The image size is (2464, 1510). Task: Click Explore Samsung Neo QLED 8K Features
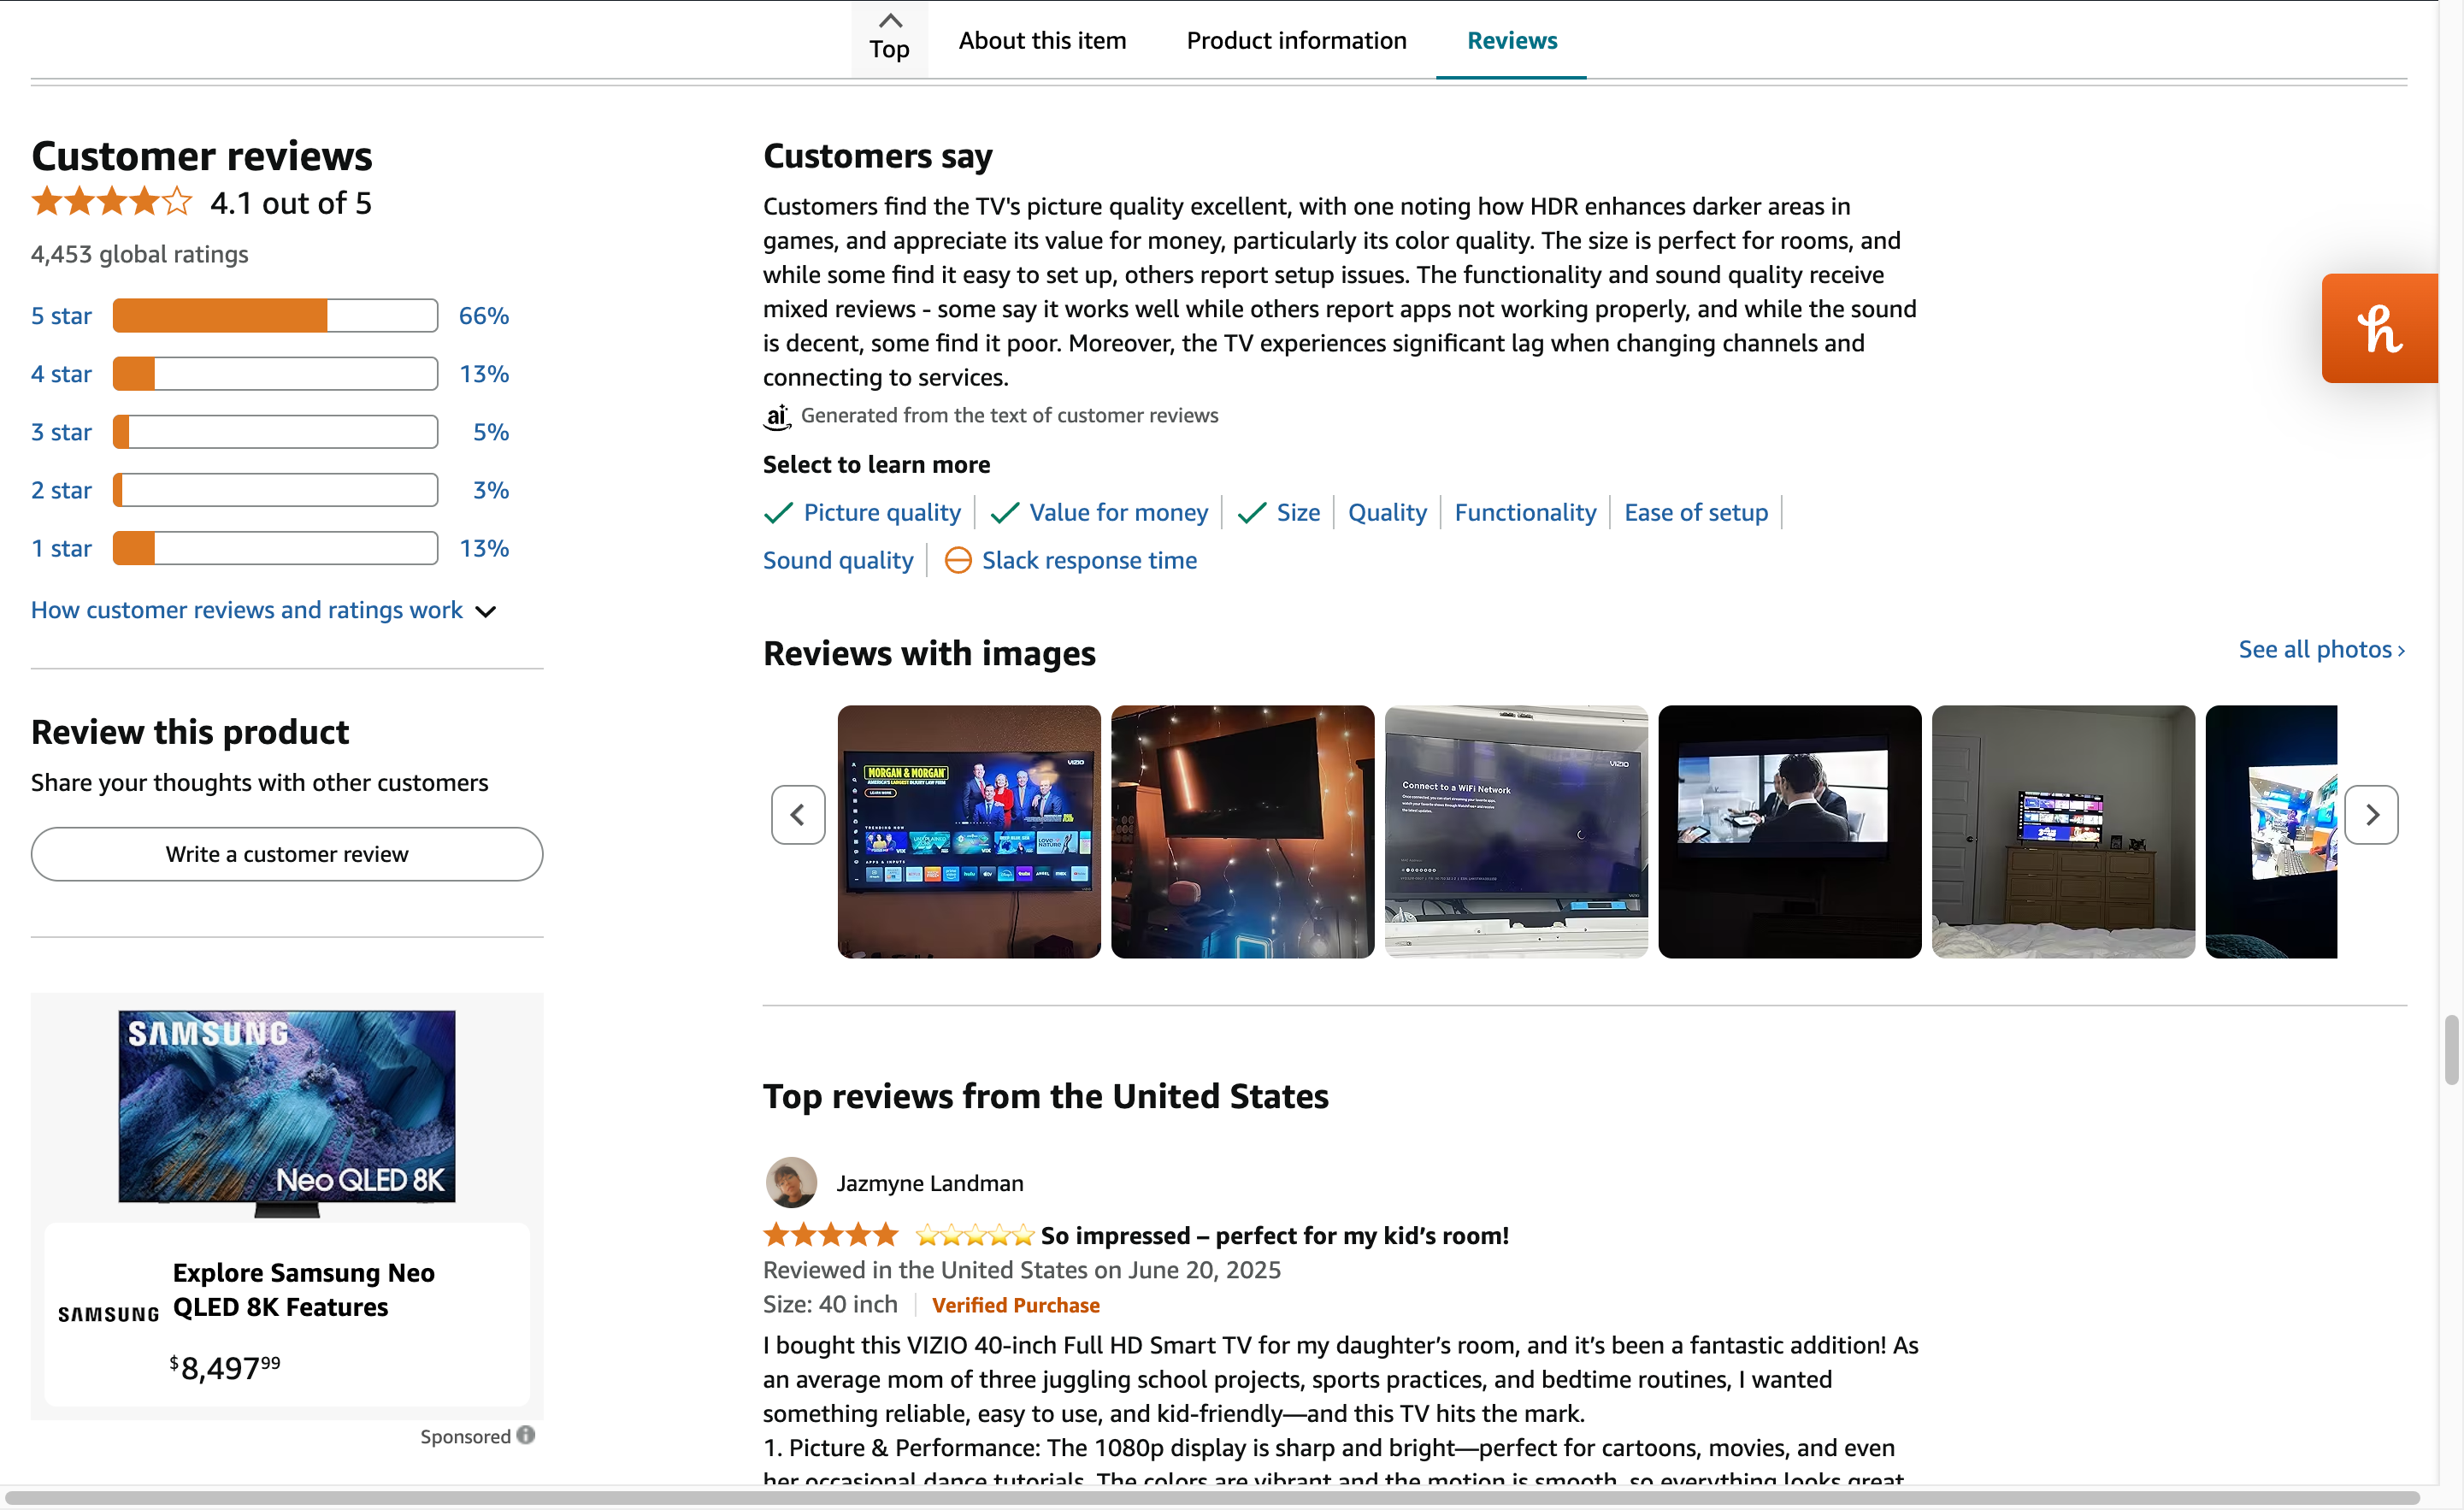point(303,1290)
